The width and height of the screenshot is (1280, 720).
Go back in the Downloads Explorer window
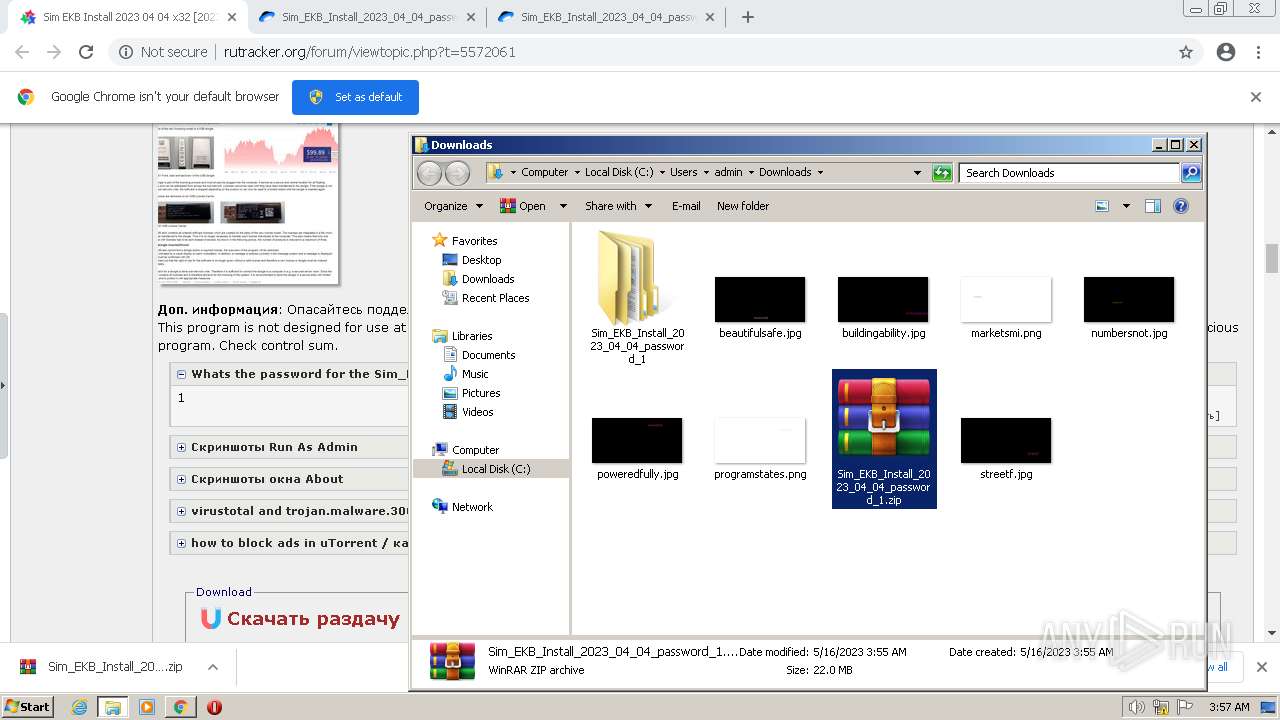tap(429, 173)
